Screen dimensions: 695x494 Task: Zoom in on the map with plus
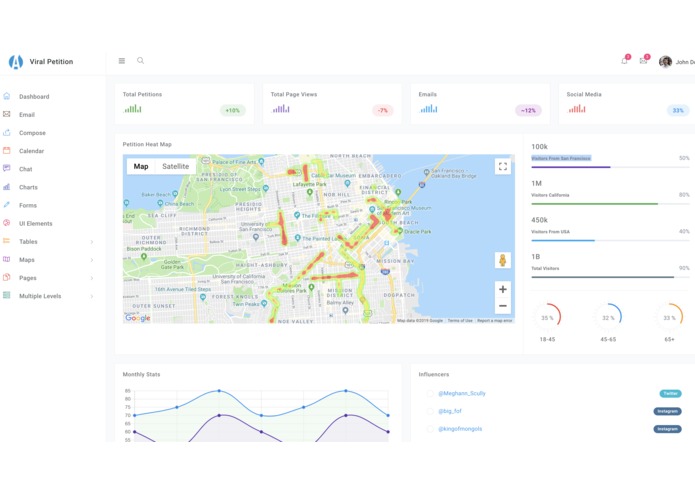[503, 289]
